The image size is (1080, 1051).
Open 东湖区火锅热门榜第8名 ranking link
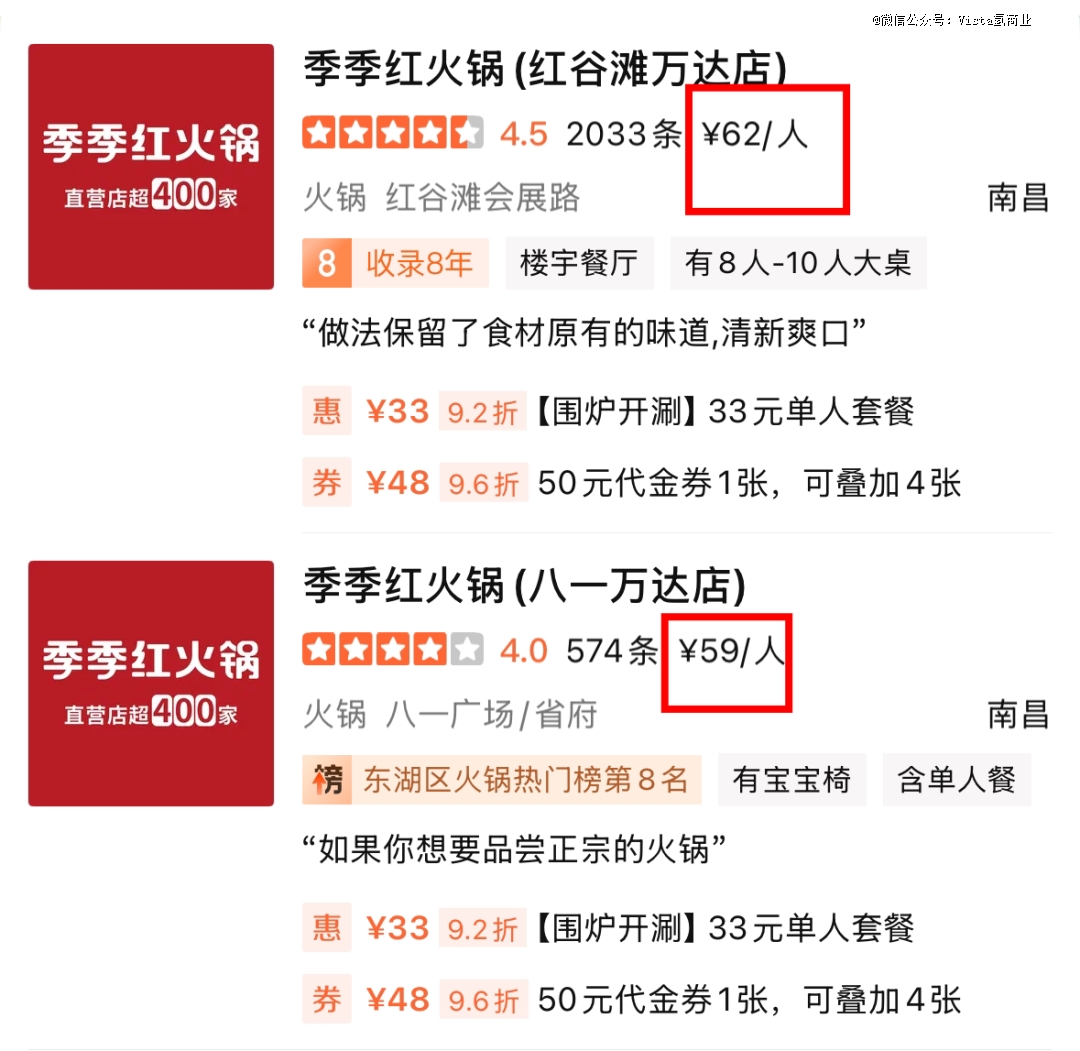[x=526, y=780]
